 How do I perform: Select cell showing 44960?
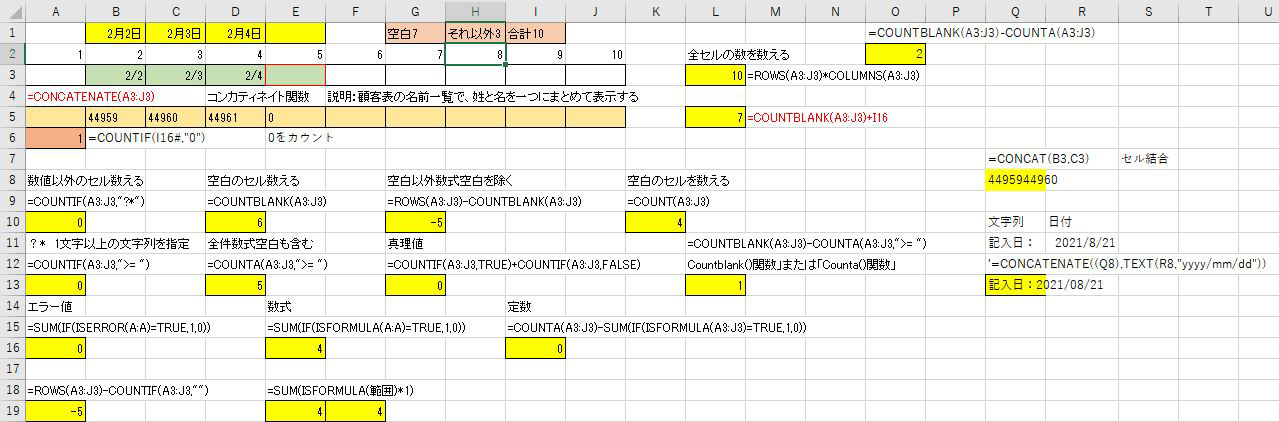pyautogui.click(x=175, y=117)
